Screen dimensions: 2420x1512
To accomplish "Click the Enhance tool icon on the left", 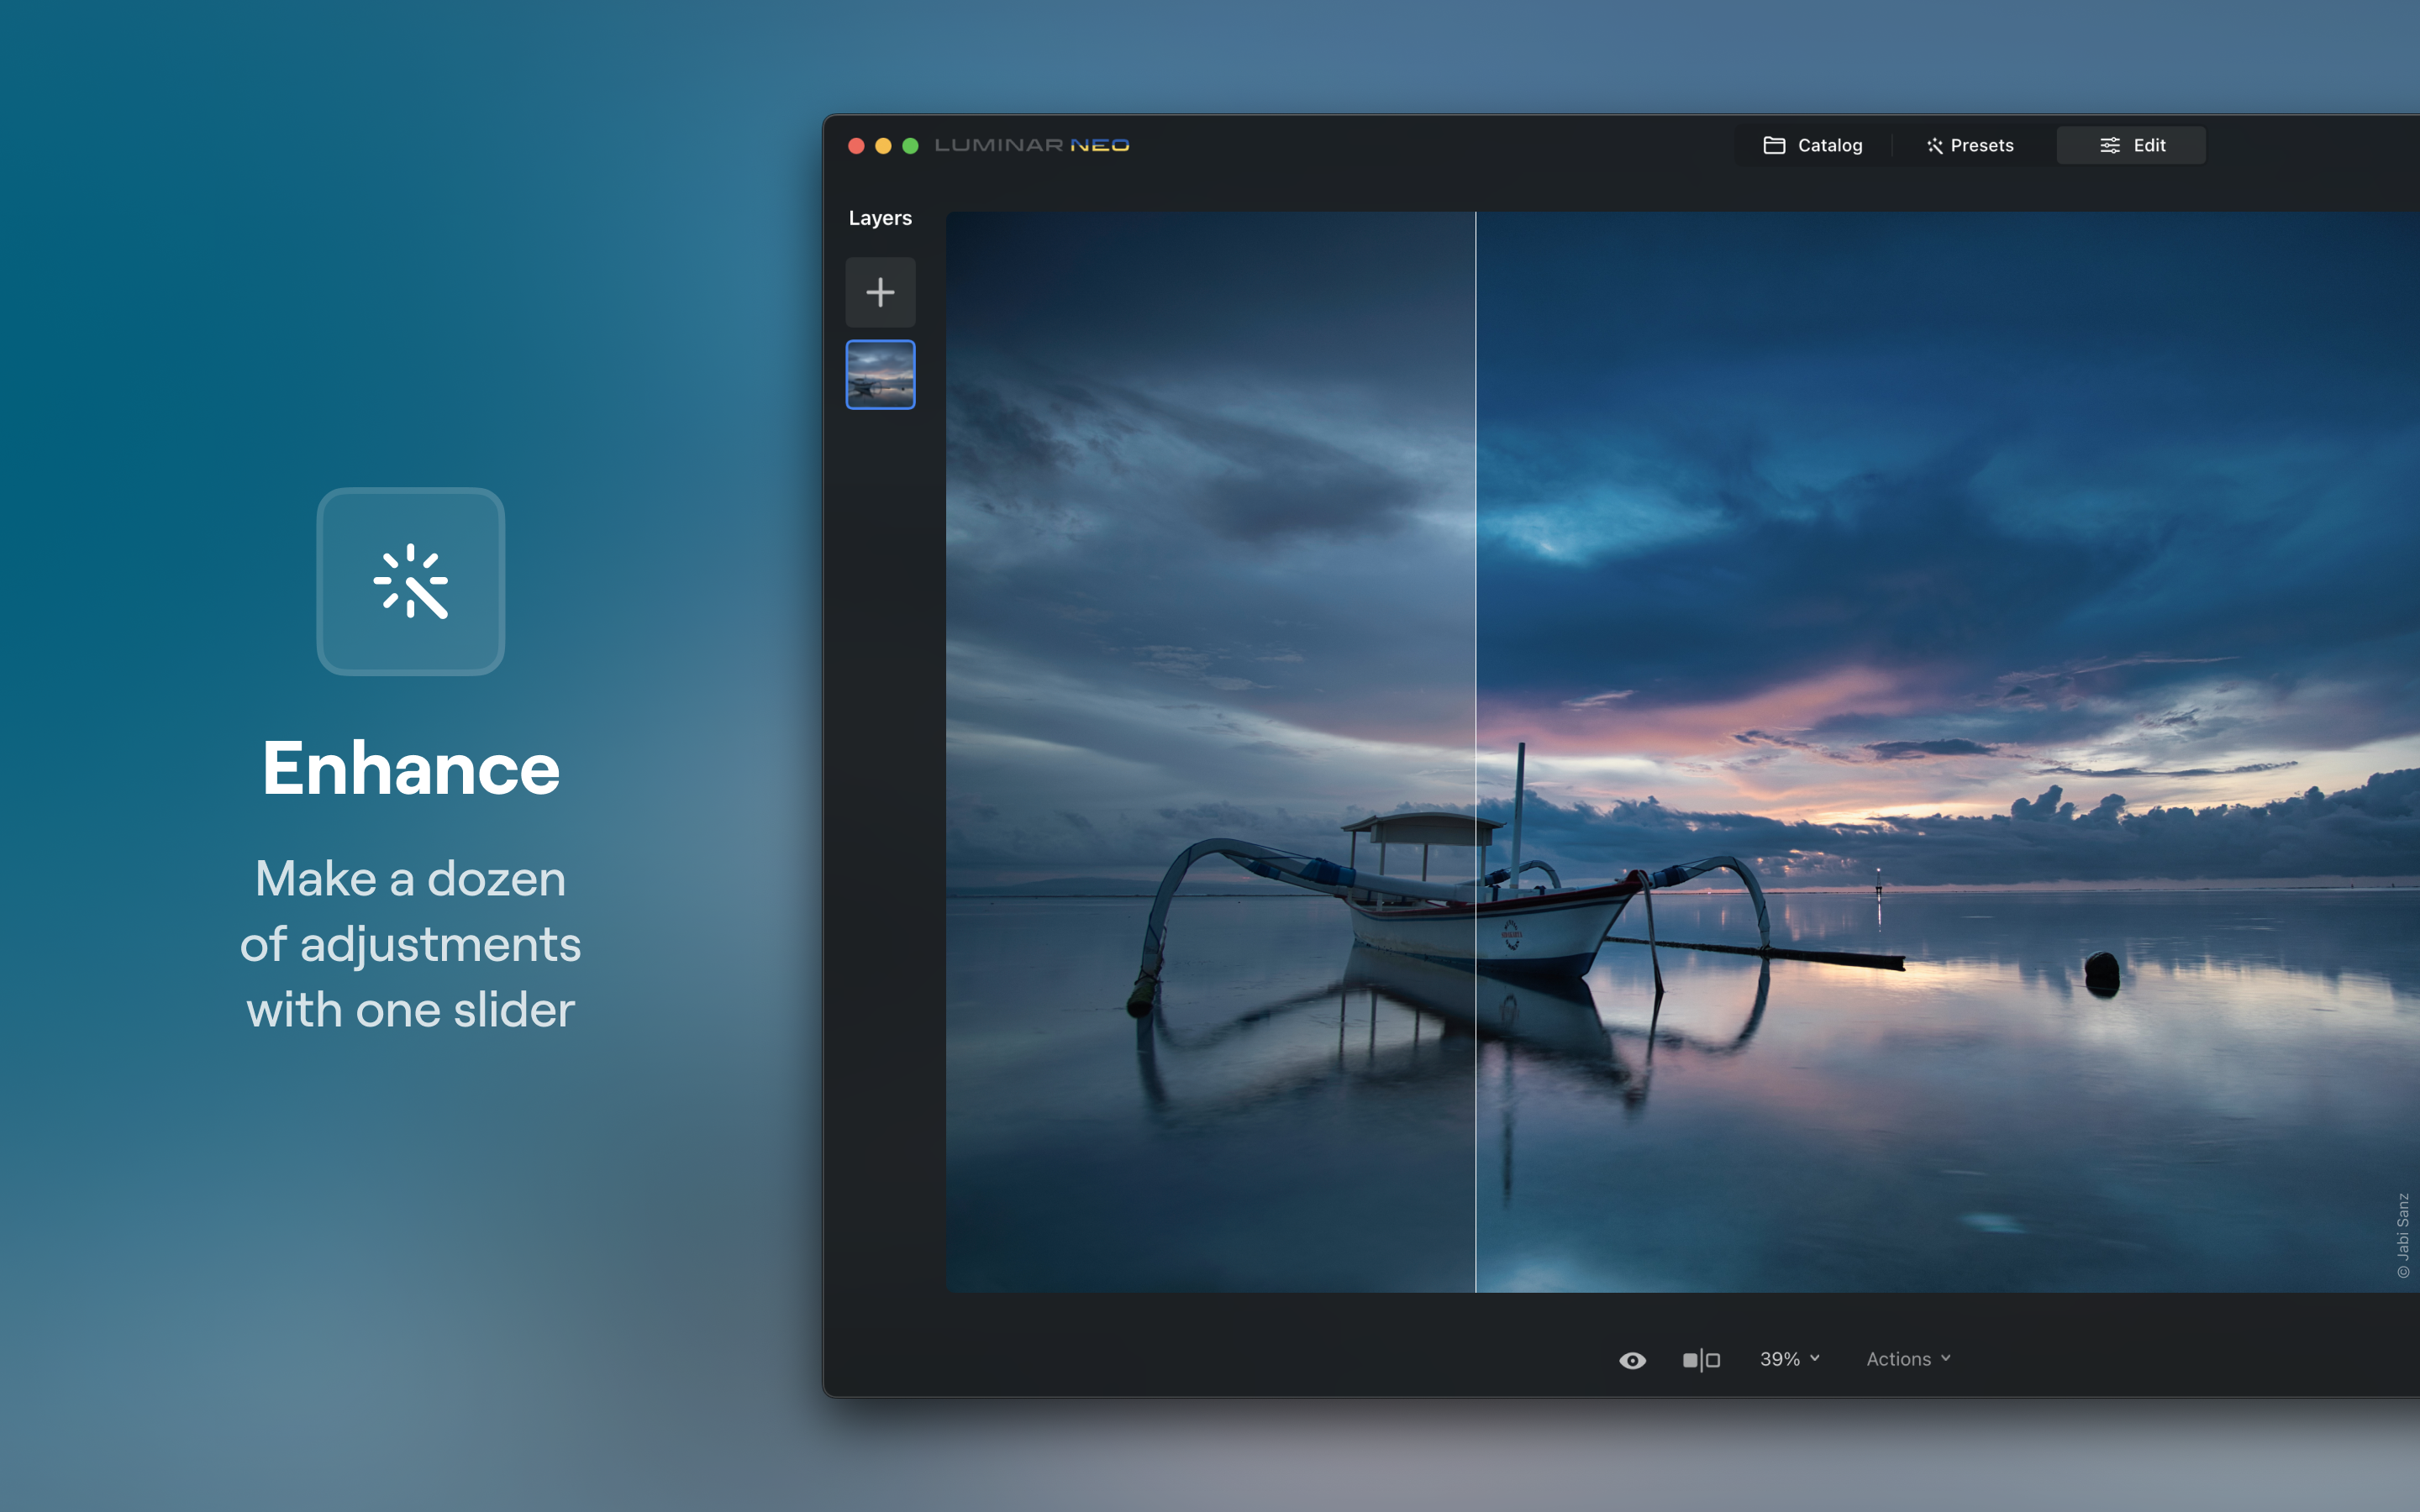I will click(x=410, y=582).
